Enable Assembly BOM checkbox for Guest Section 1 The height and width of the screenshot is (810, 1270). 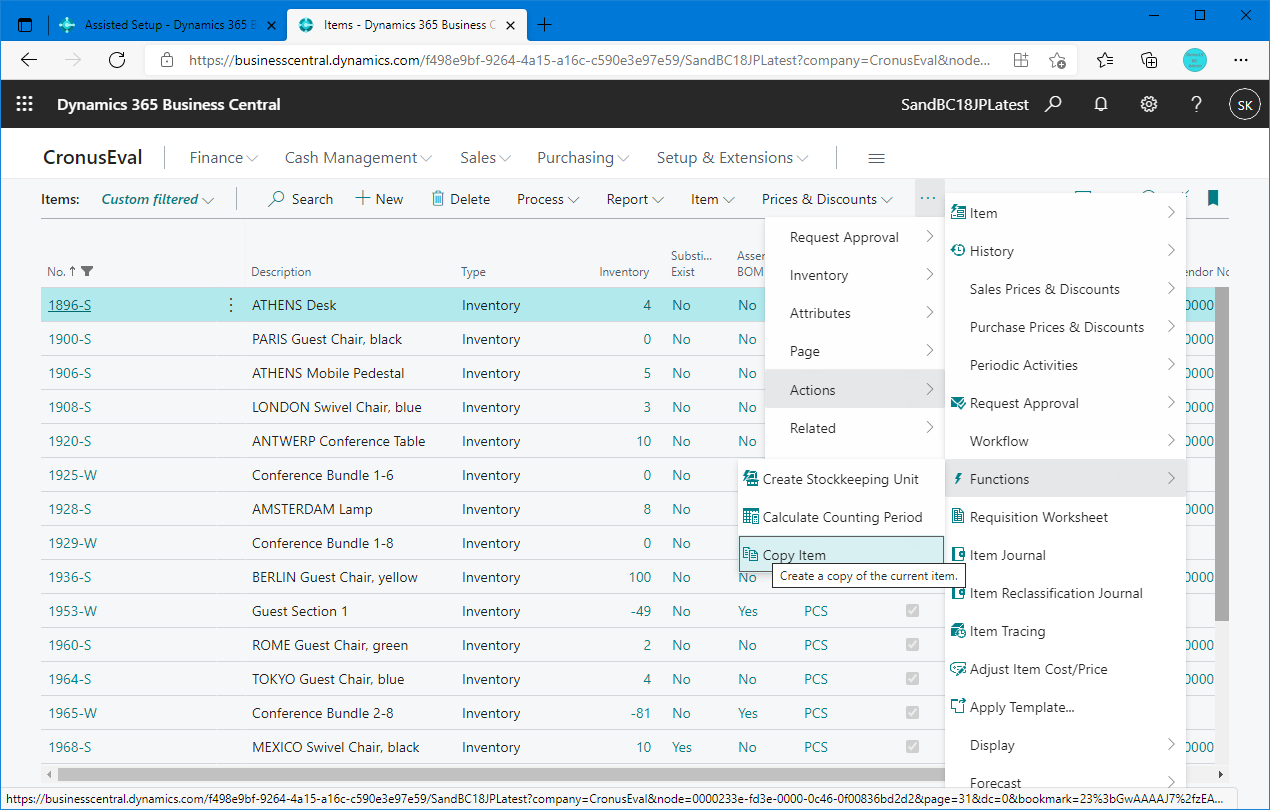coord(911,610)
